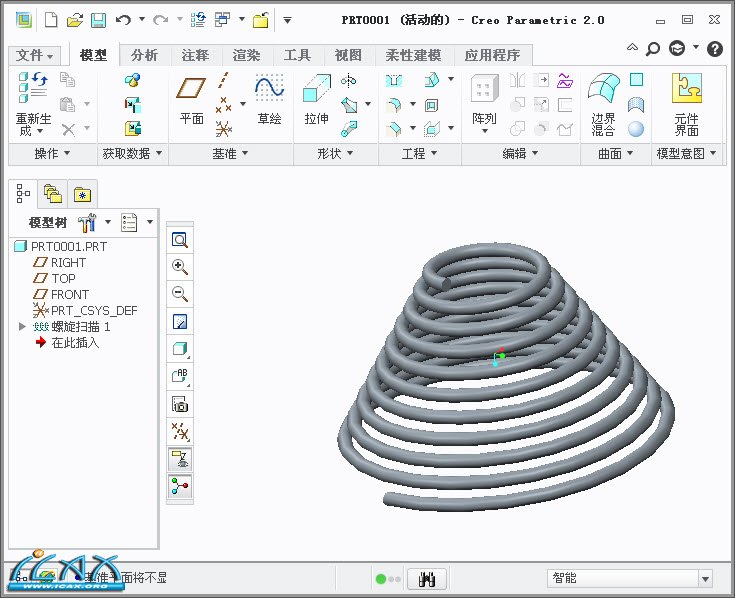Click the Pattern (阵列) tool
Viewport: 735px width, 598px height.
coord(484,102)
